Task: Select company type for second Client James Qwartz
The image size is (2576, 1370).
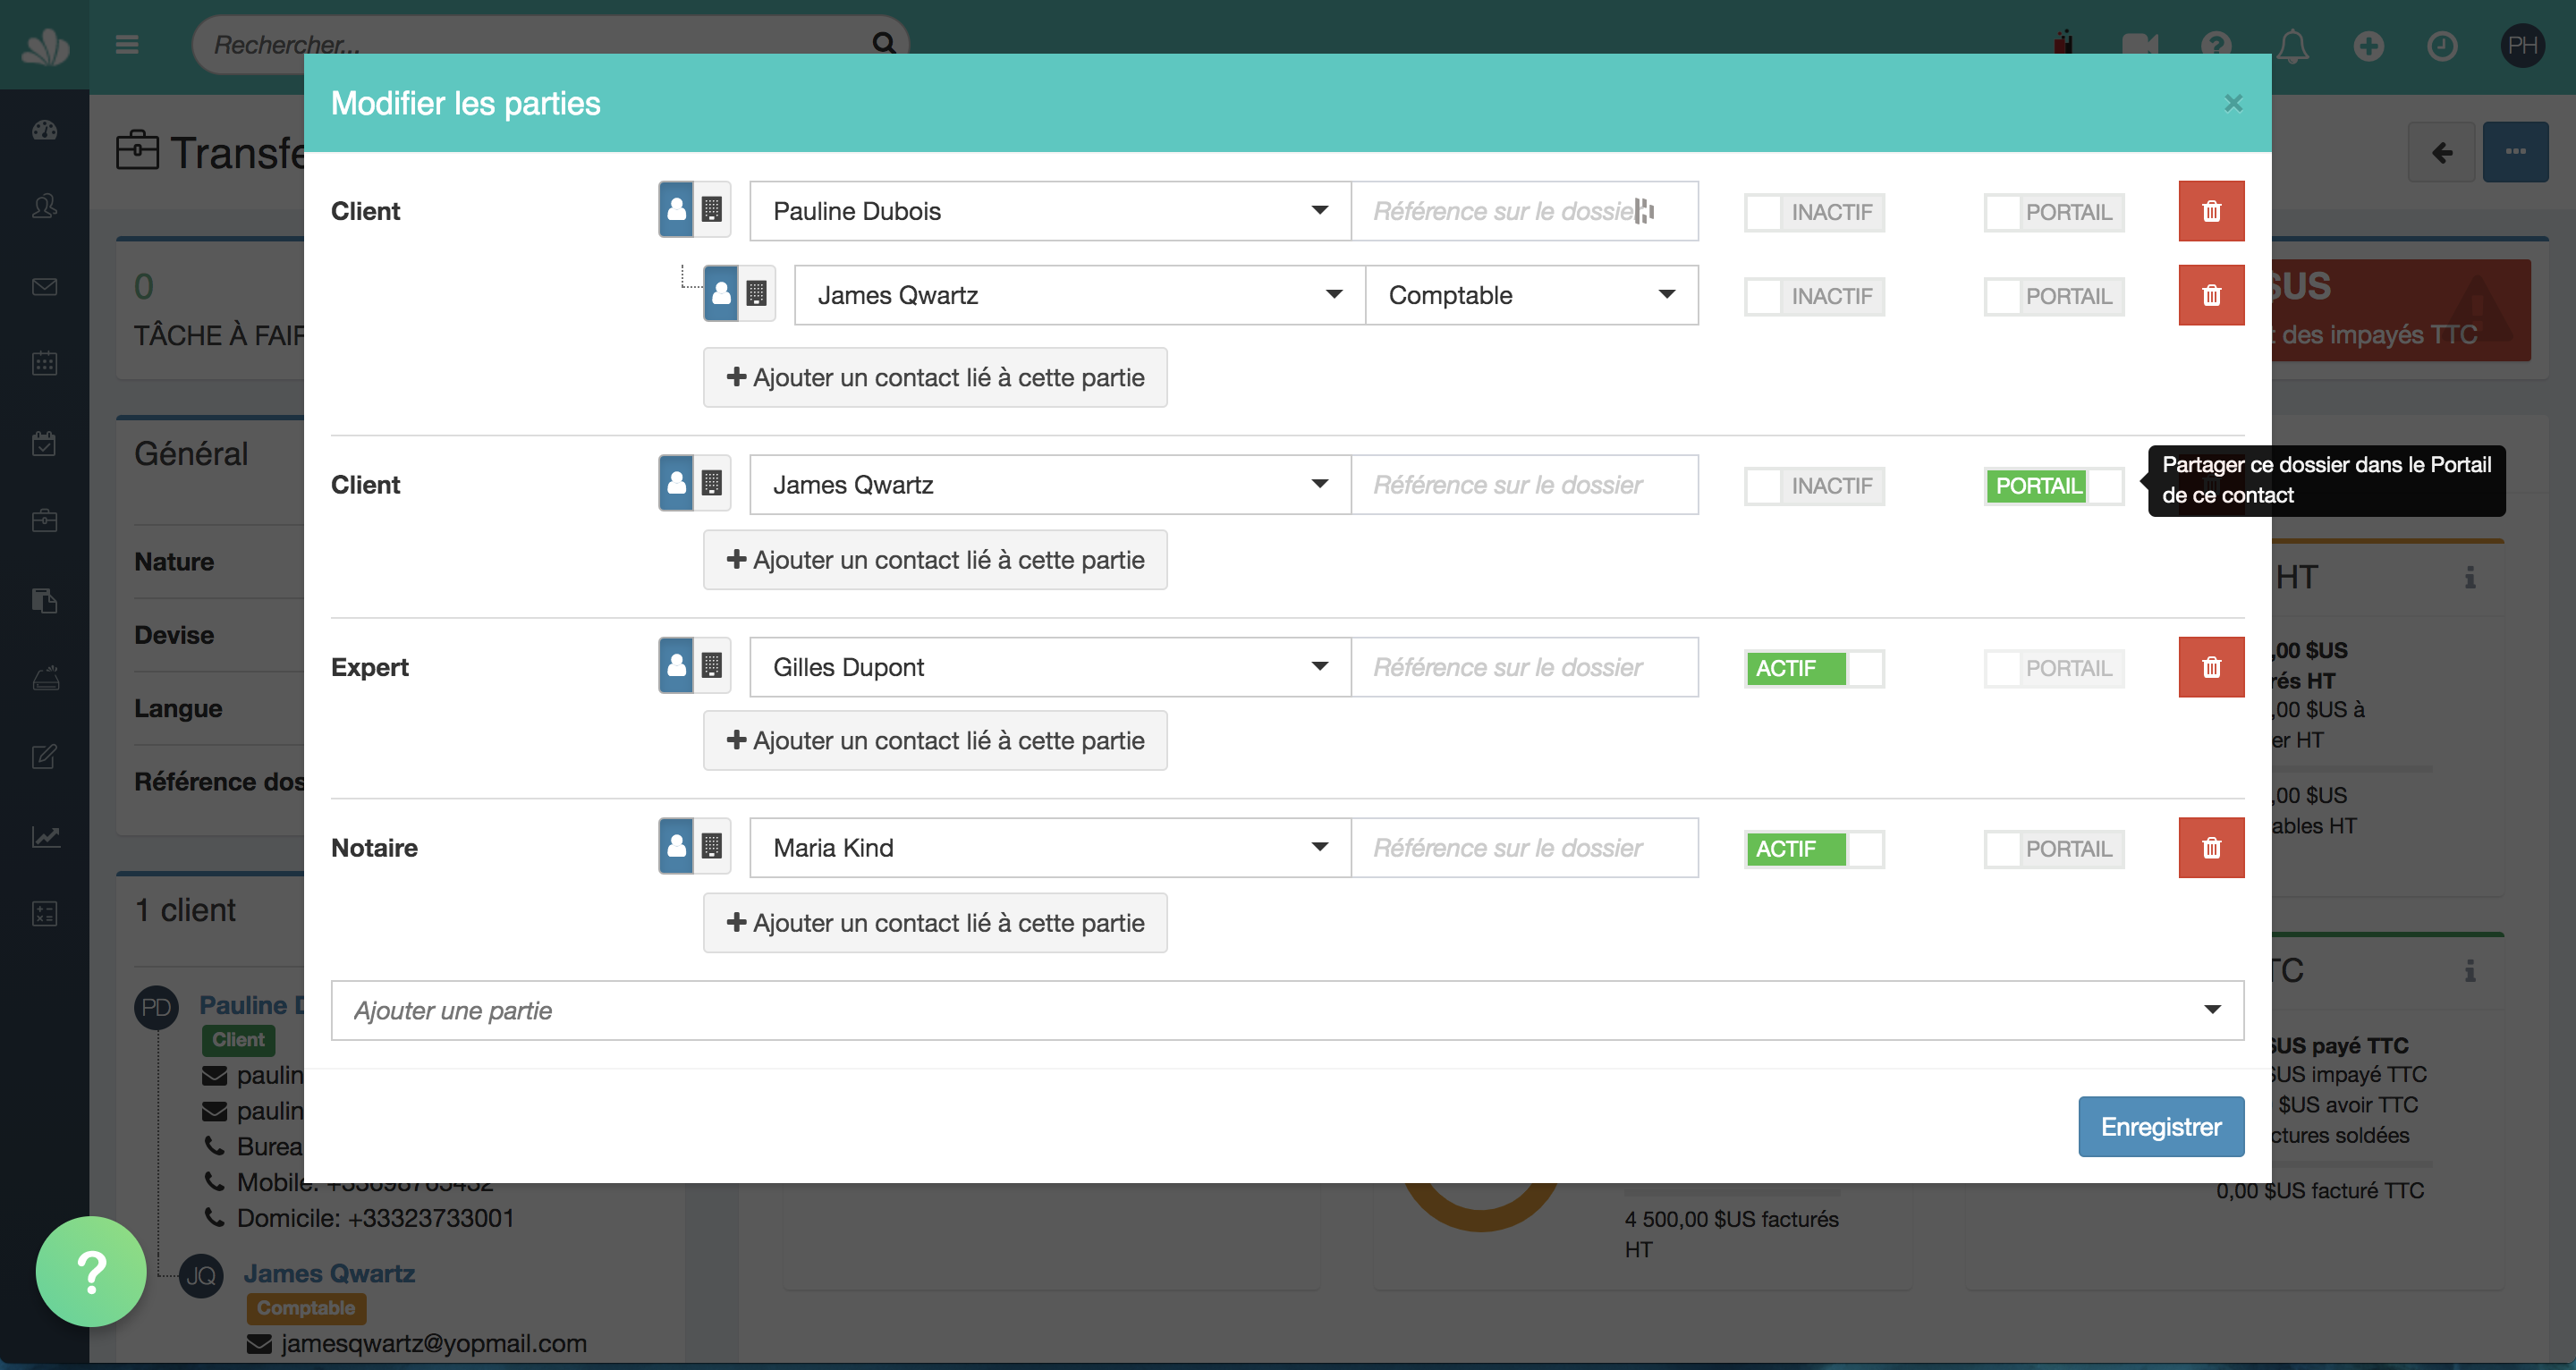Action: (712, 484)
